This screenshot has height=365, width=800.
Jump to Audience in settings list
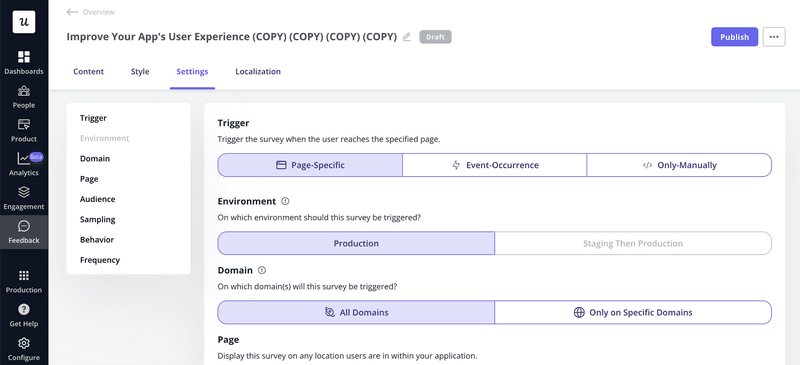97,199
